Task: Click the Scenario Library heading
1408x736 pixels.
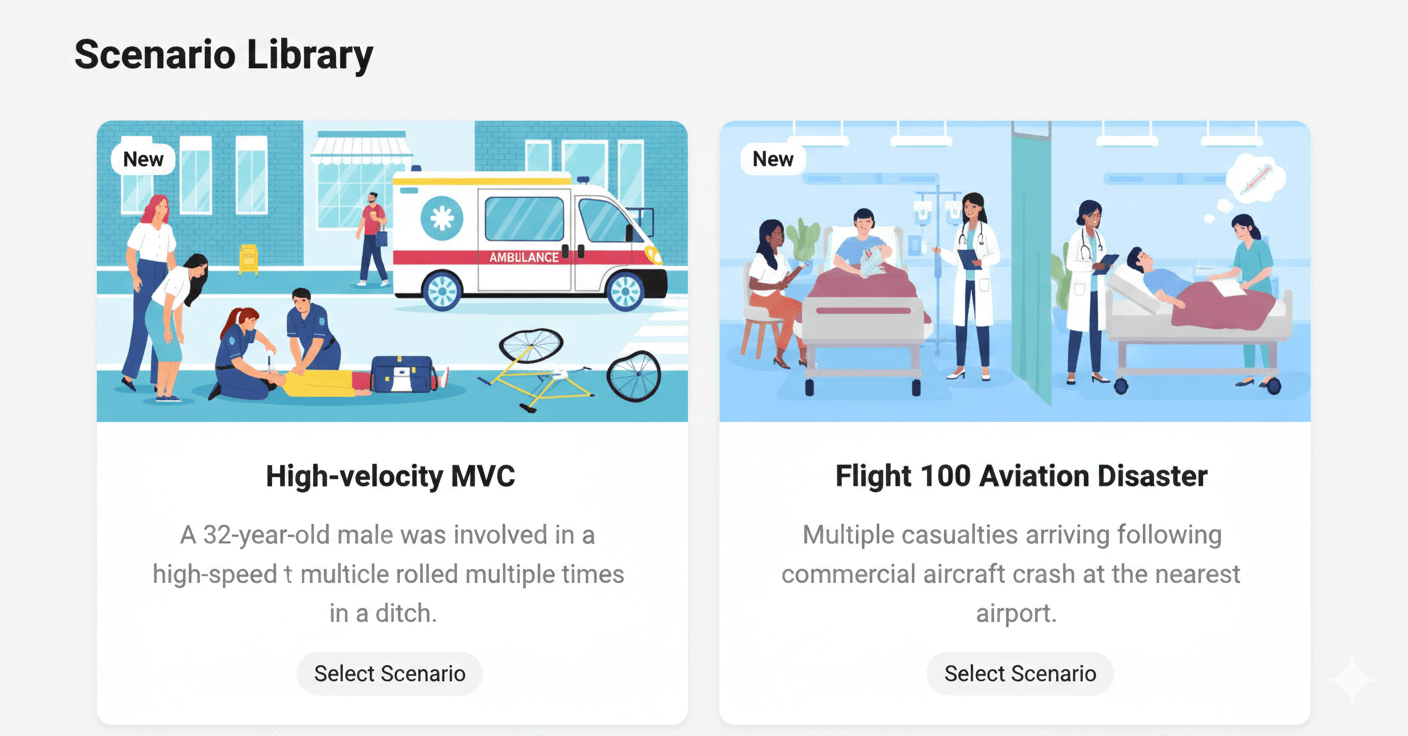Action: coord(224,54)
